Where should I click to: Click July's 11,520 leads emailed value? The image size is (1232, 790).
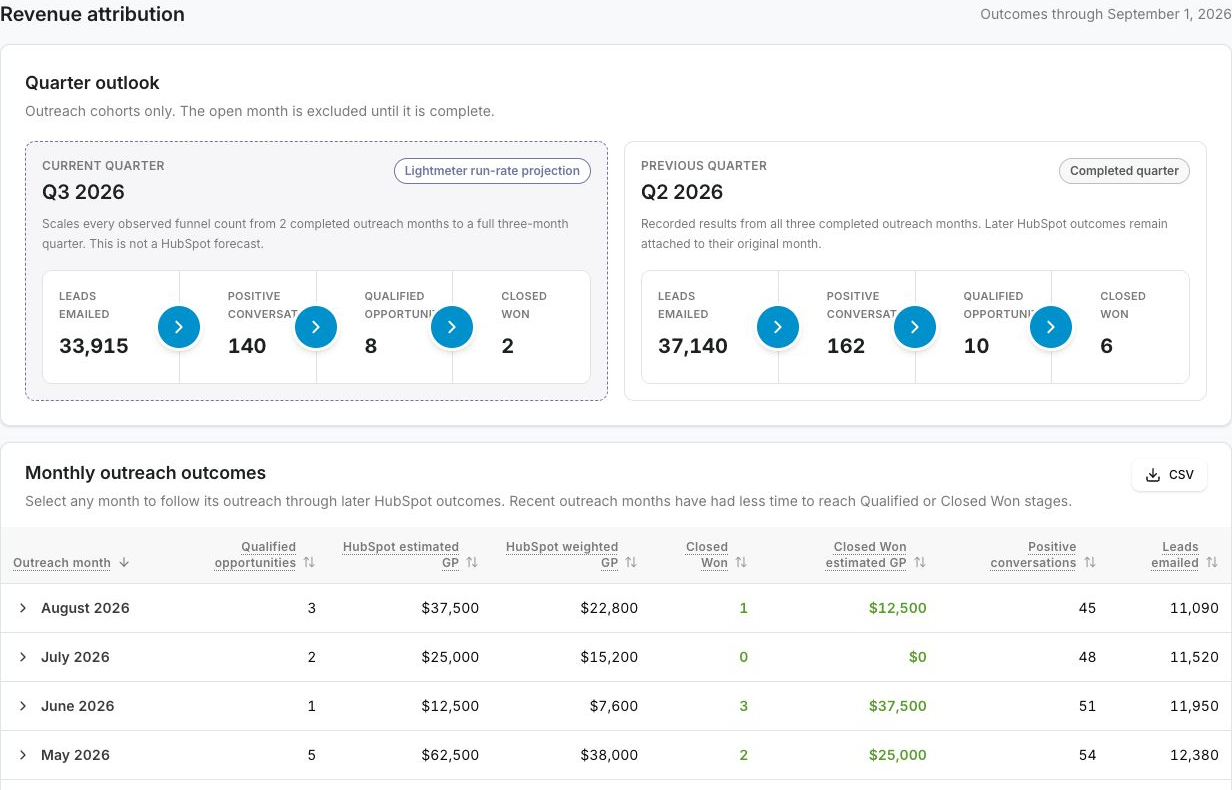click(x=1194, y=657)
